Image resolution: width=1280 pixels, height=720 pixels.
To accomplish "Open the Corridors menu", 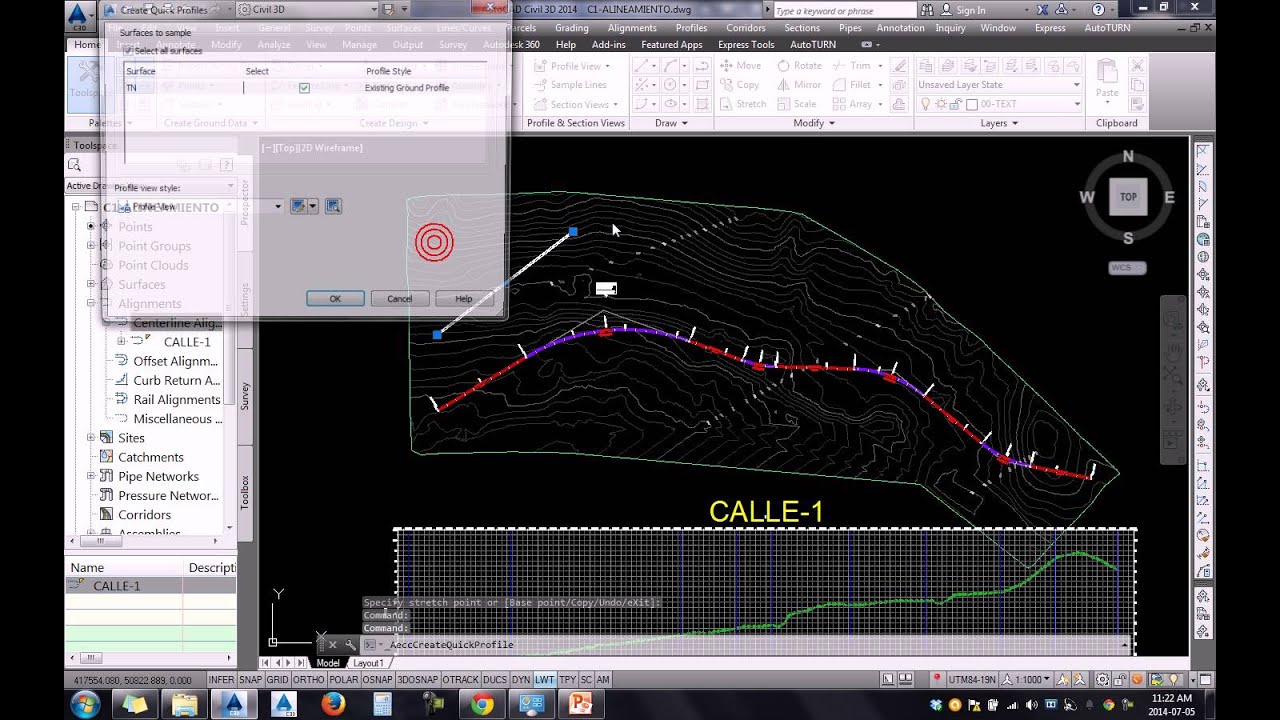I will point(746,28).
